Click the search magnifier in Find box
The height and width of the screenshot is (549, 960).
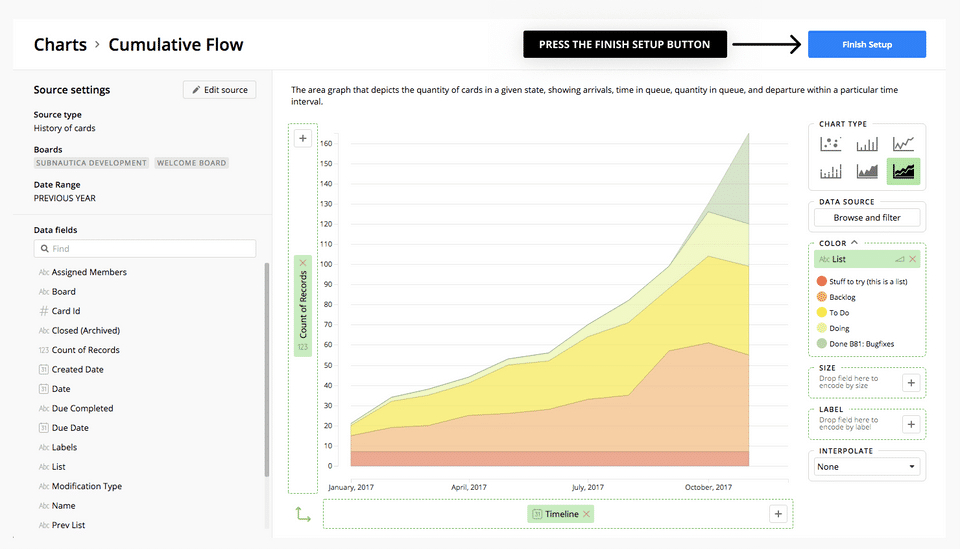point(45,248)
